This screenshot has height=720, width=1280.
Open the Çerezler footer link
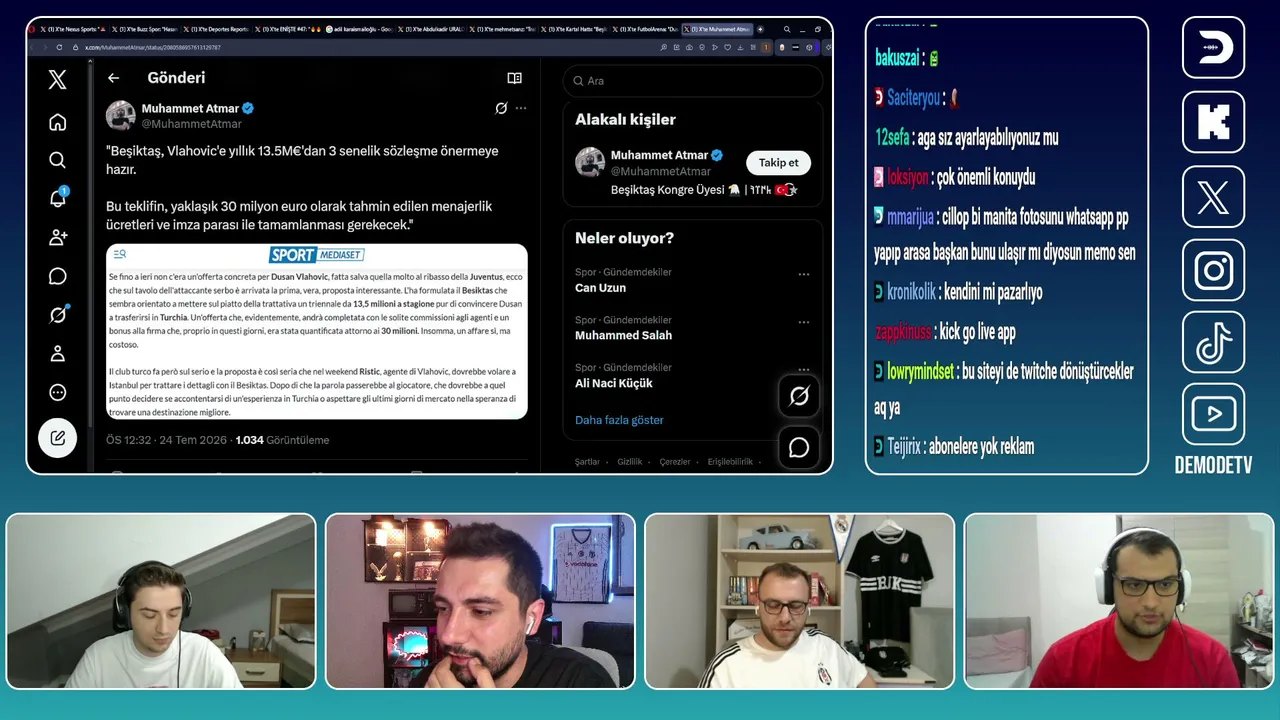point(675,462)
